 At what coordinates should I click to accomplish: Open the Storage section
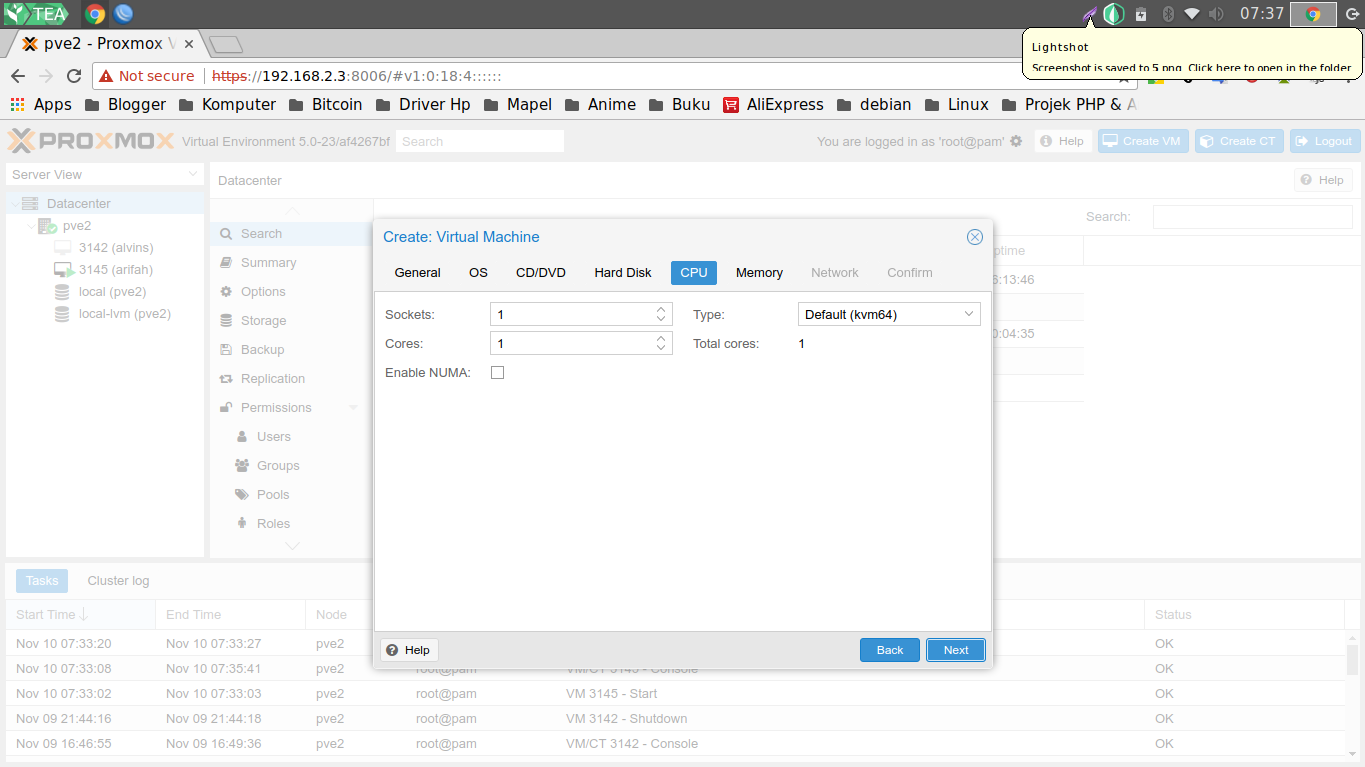(290, 320)
